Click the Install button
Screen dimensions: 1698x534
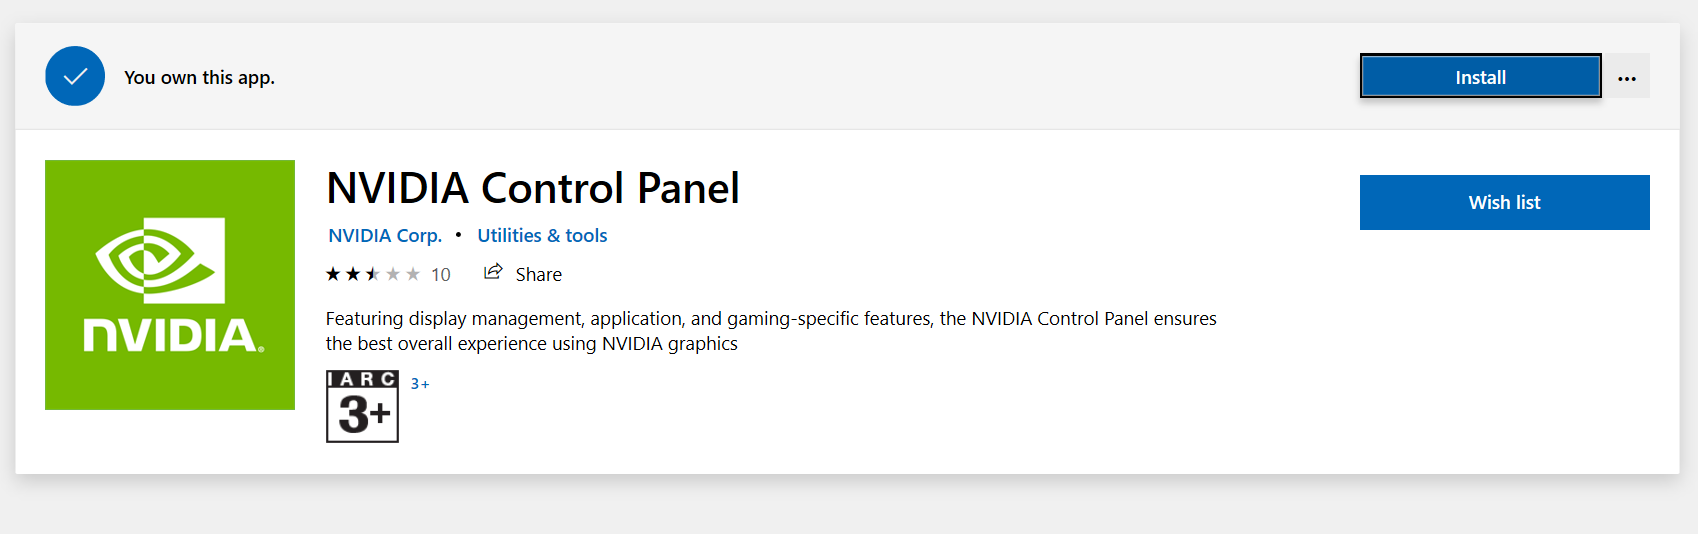(x=1480, y=76)
